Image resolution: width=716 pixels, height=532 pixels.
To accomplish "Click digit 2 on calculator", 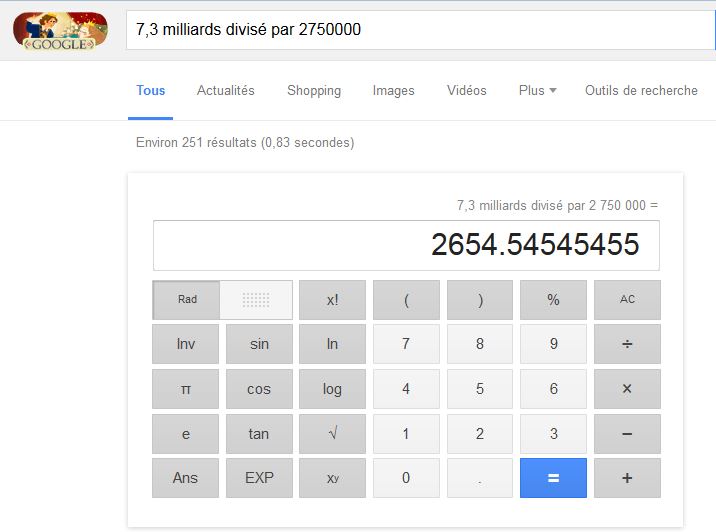I will pos(480,434).
